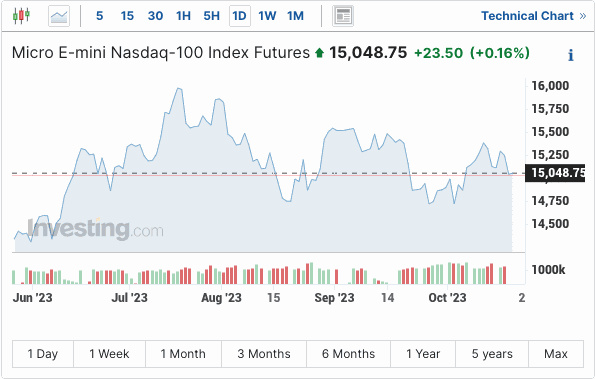The image size is (595, 379).
Task: Click the Jun '23 date label
Action: tap(32, 298)
